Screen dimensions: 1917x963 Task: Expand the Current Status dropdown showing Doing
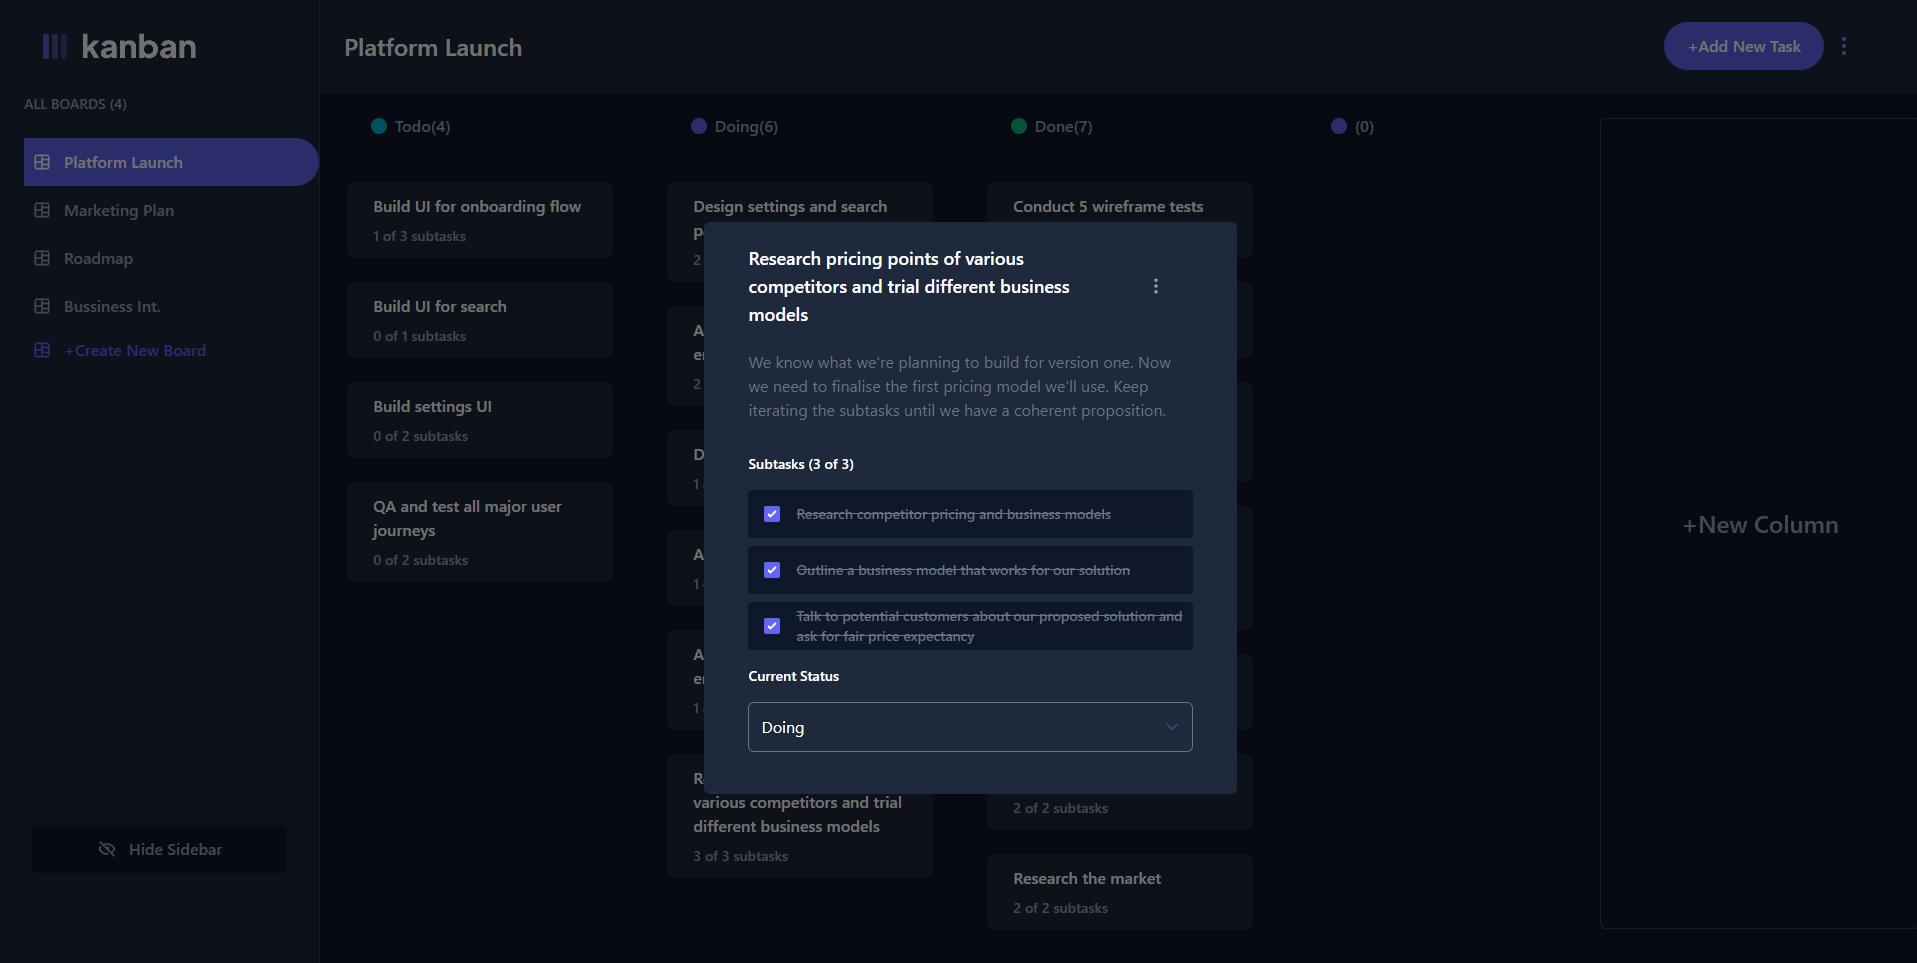[x=968, y=727]
